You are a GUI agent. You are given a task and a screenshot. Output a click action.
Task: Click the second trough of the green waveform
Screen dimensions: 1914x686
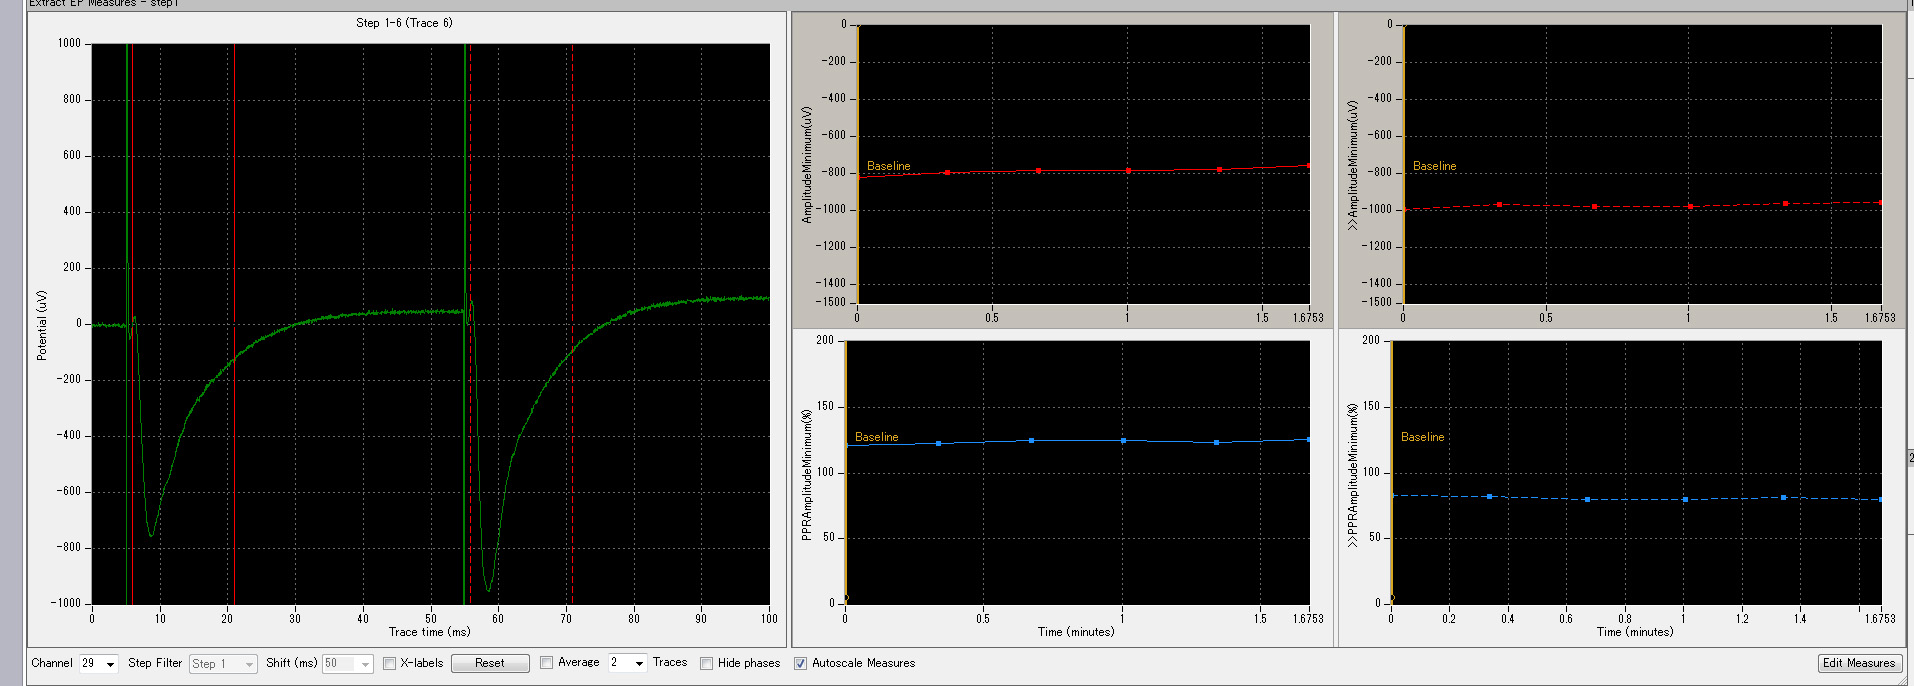pos(488,589)
